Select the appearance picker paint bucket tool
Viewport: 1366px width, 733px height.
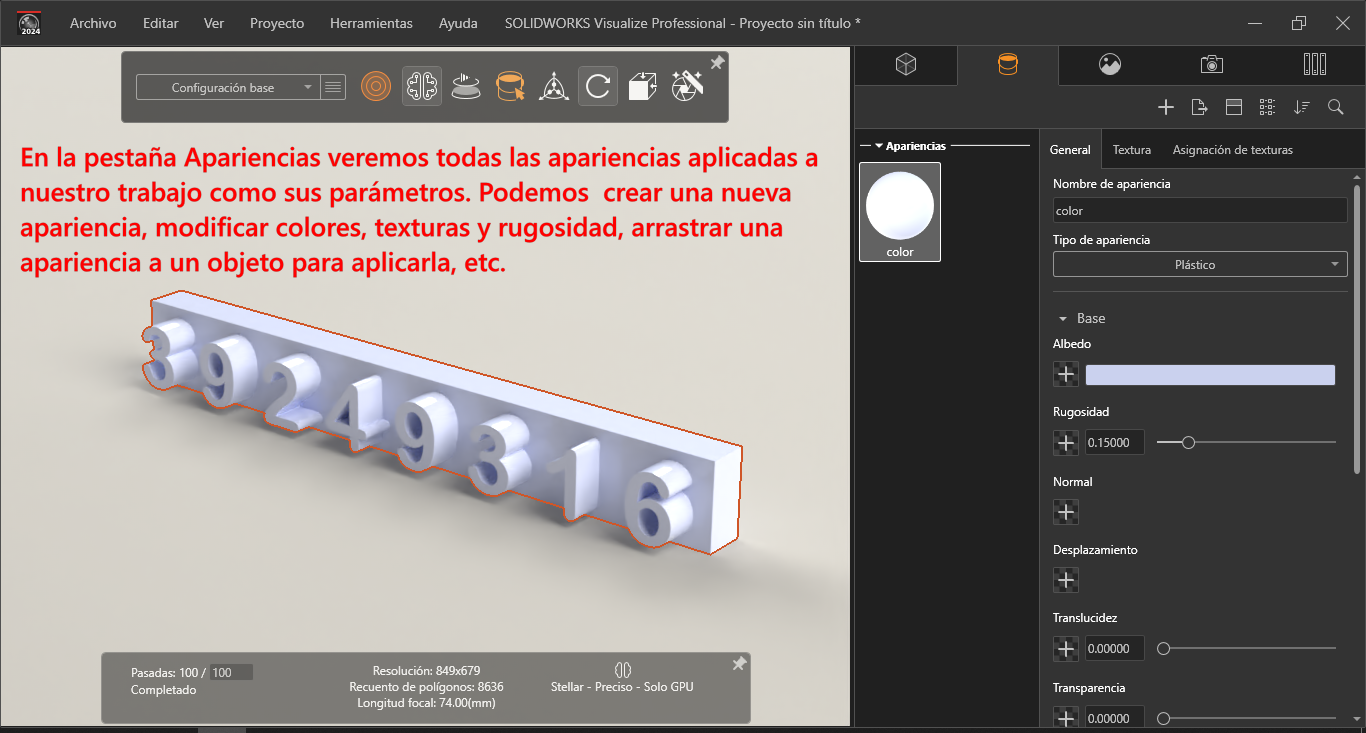tap(510, 87)
